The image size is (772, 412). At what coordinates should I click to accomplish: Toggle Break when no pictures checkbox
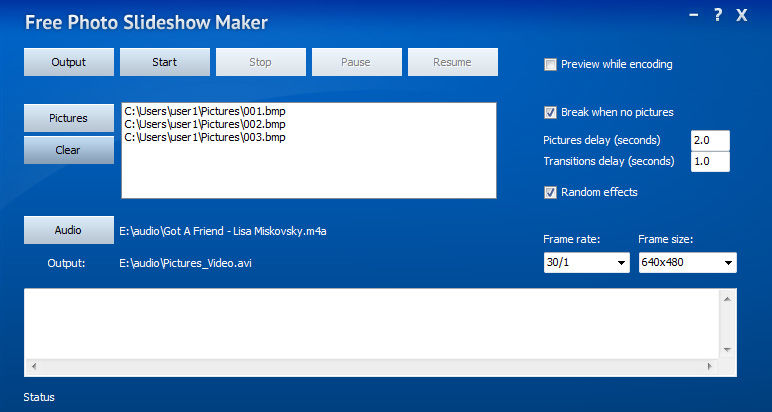coord(550,112)
